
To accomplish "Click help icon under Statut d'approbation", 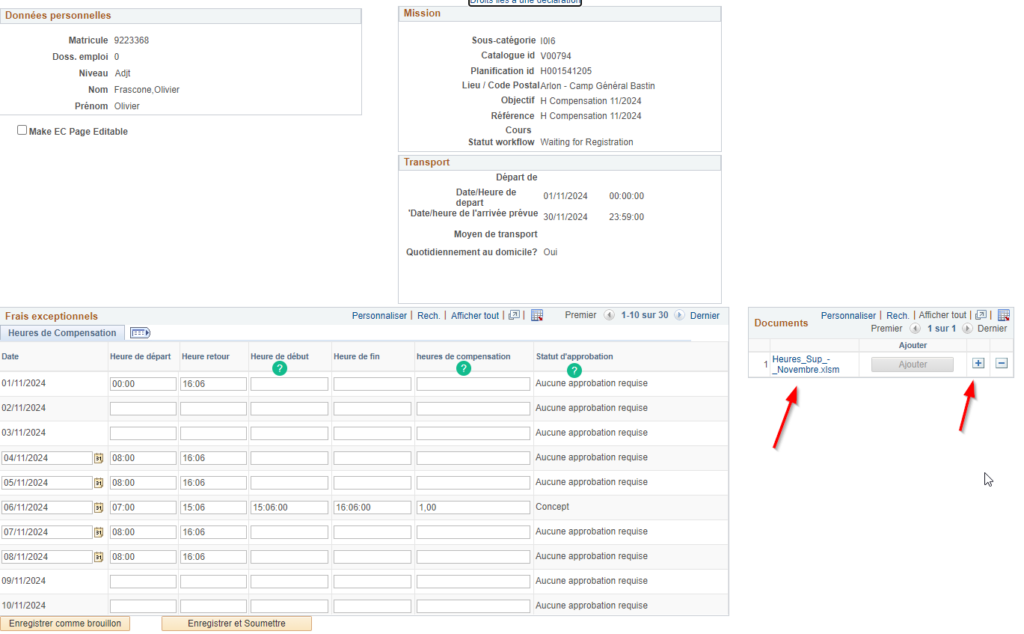I will (x=574, y=369).
